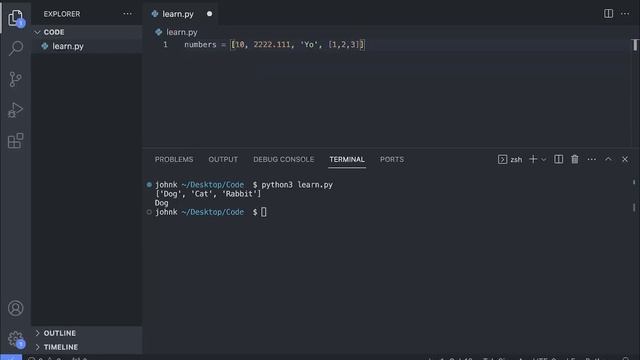Click the zsh terminal shell indicator
This screenshot has height=360, width=640.
510,160
